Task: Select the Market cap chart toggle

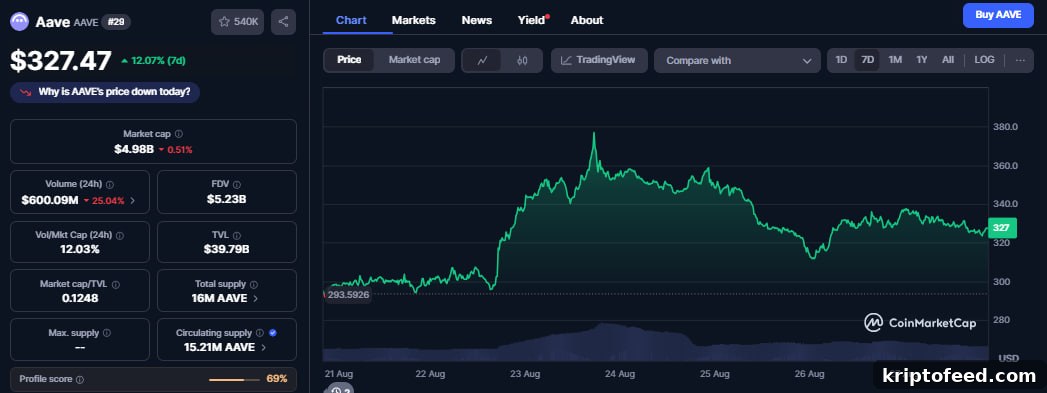Action: (x=414, y=60)
